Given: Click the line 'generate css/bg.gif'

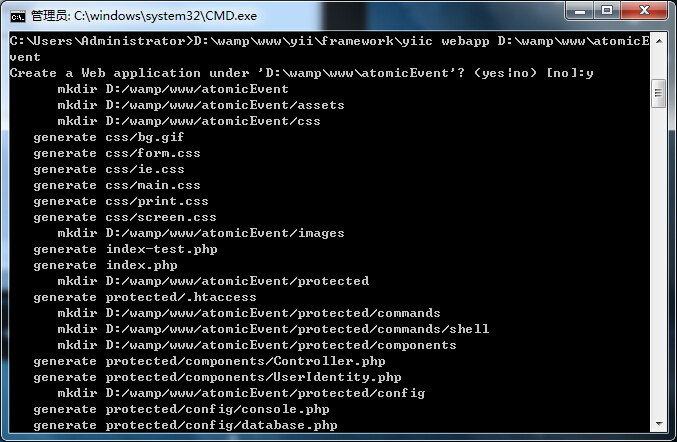Looking at the screenshot, I should coord(109,137).
